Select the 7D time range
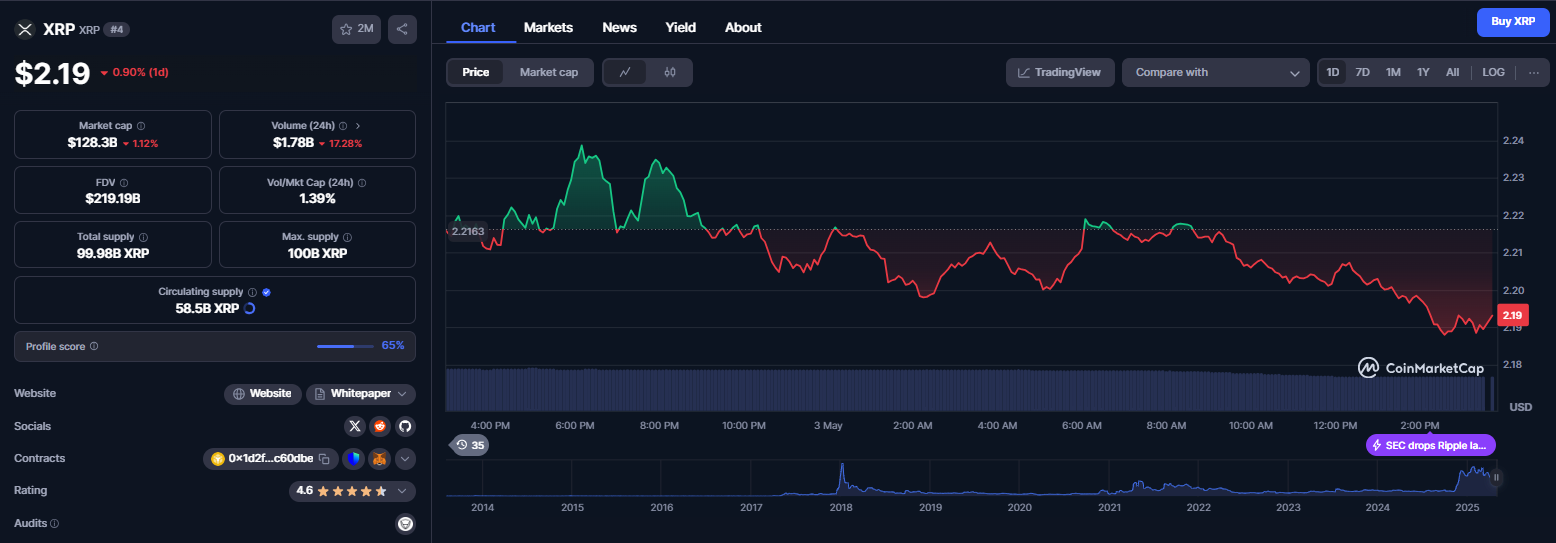Screen dimensions: 1556x543 1362,72
